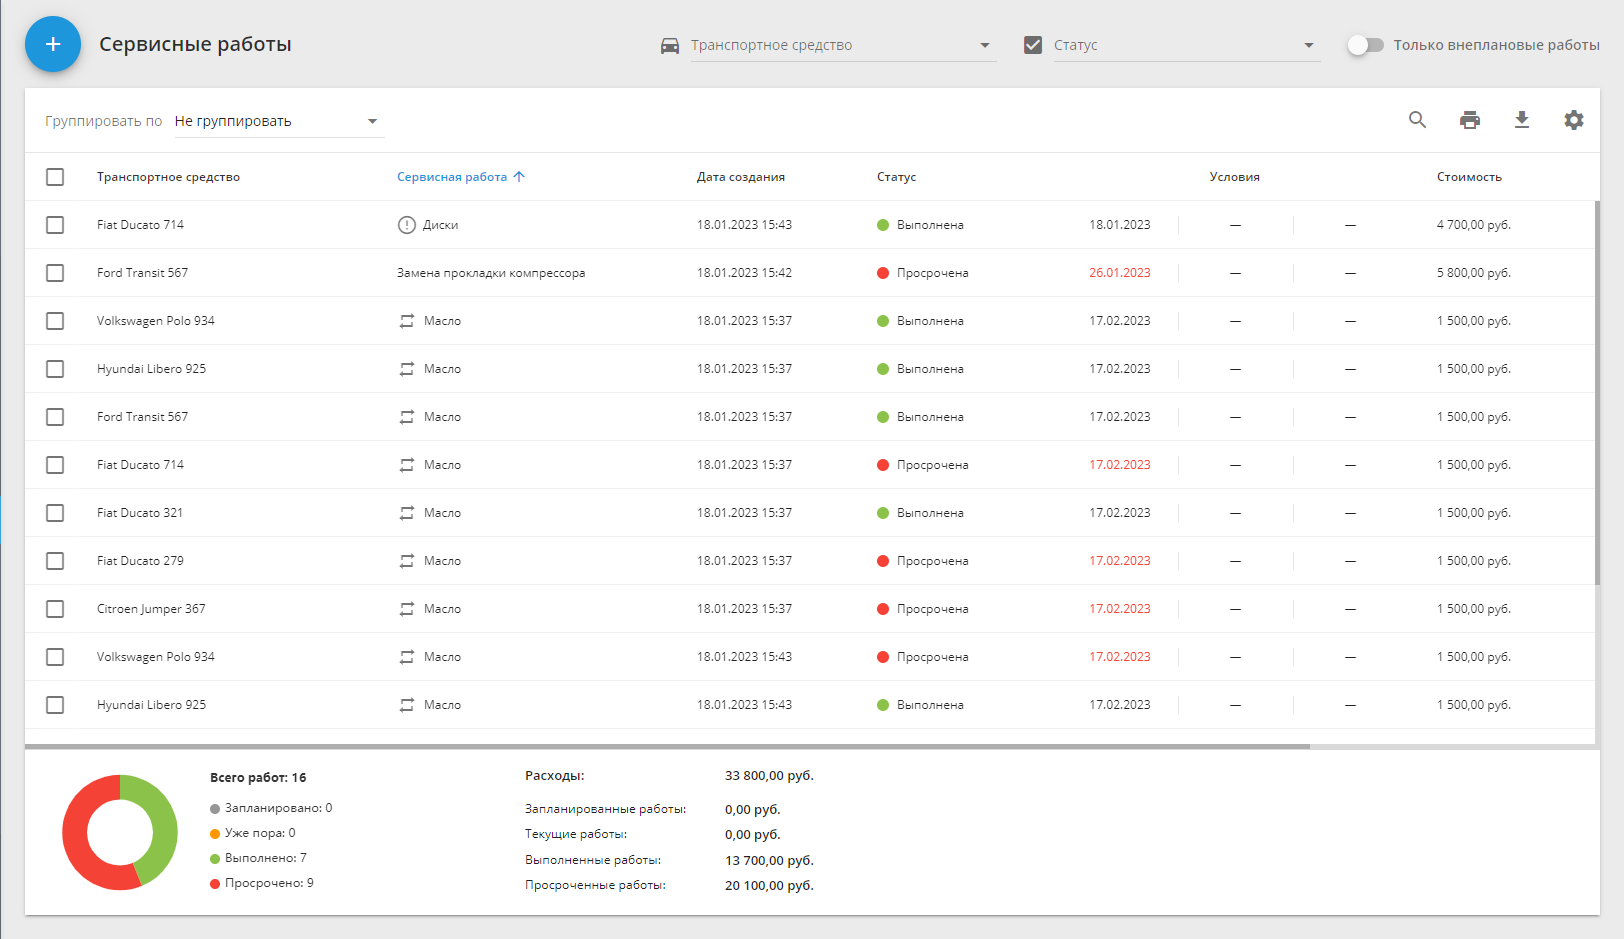Viewport: 1624px width, 939px height.
Task: Check the box for Fiat Ducato 321 row
Action: click(55, 513)
